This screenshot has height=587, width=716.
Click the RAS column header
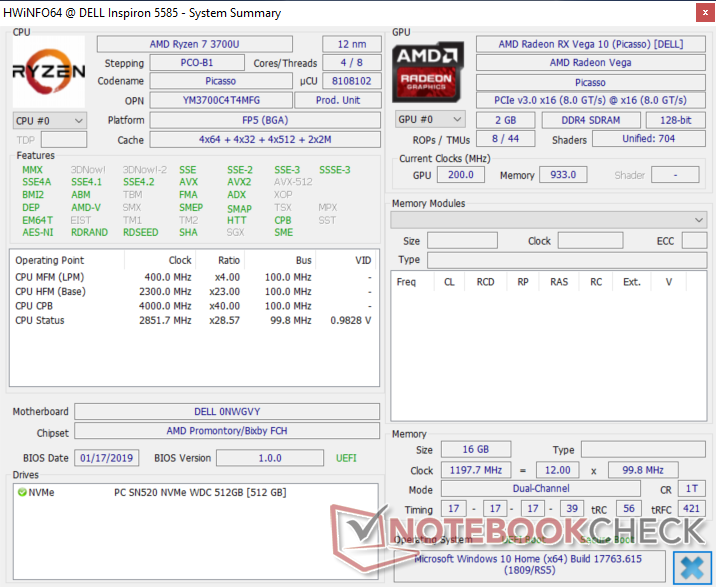(559, 281)
